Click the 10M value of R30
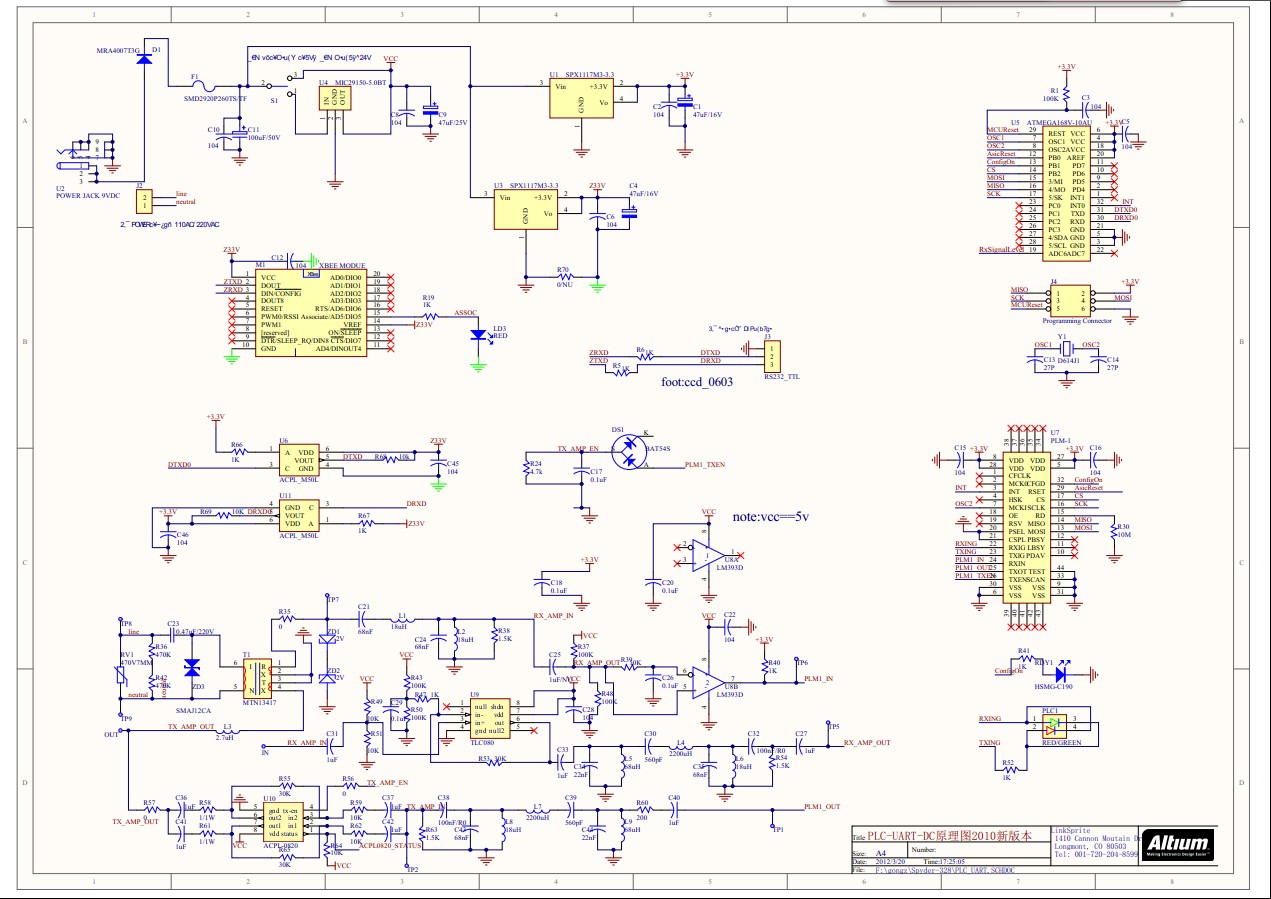The image size is (1271, 899). [x=1123, y=534]
